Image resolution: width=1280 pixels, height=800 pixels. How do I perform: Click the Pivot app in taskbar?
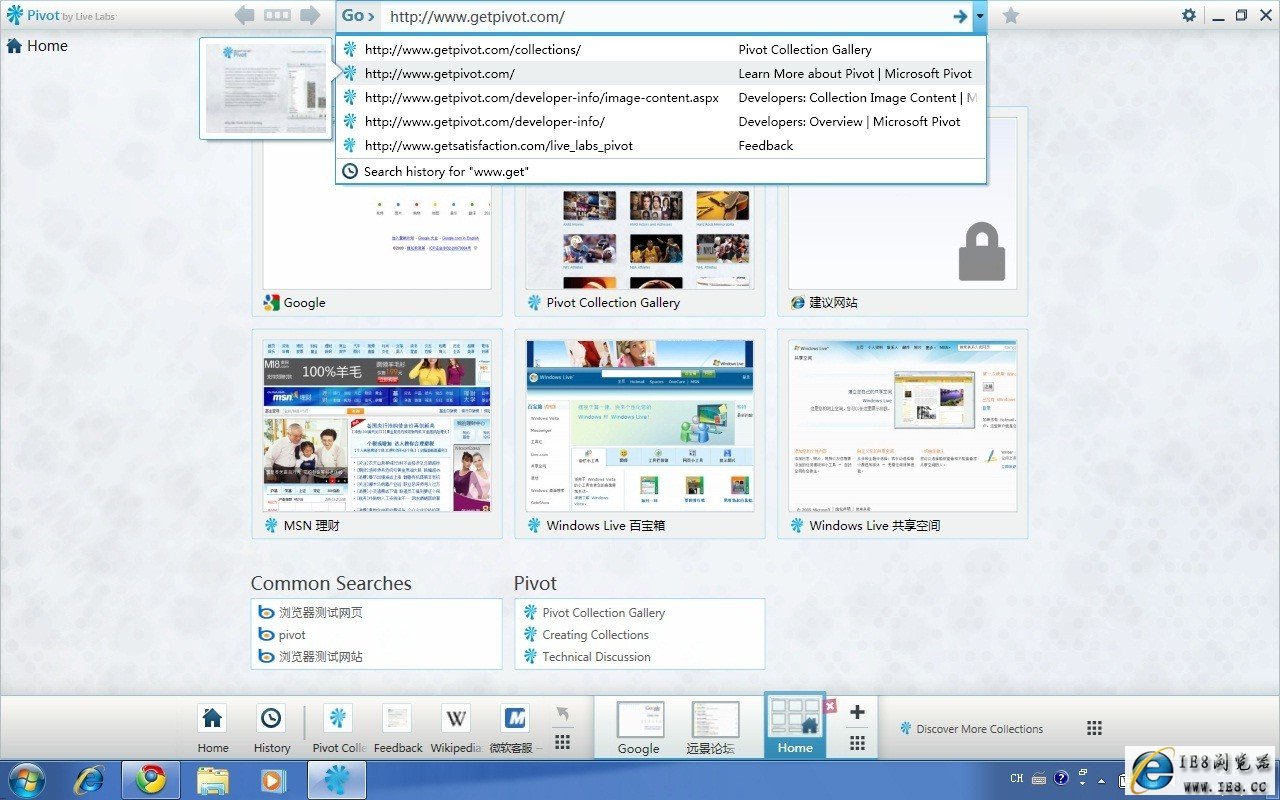(x=337, y=780)
